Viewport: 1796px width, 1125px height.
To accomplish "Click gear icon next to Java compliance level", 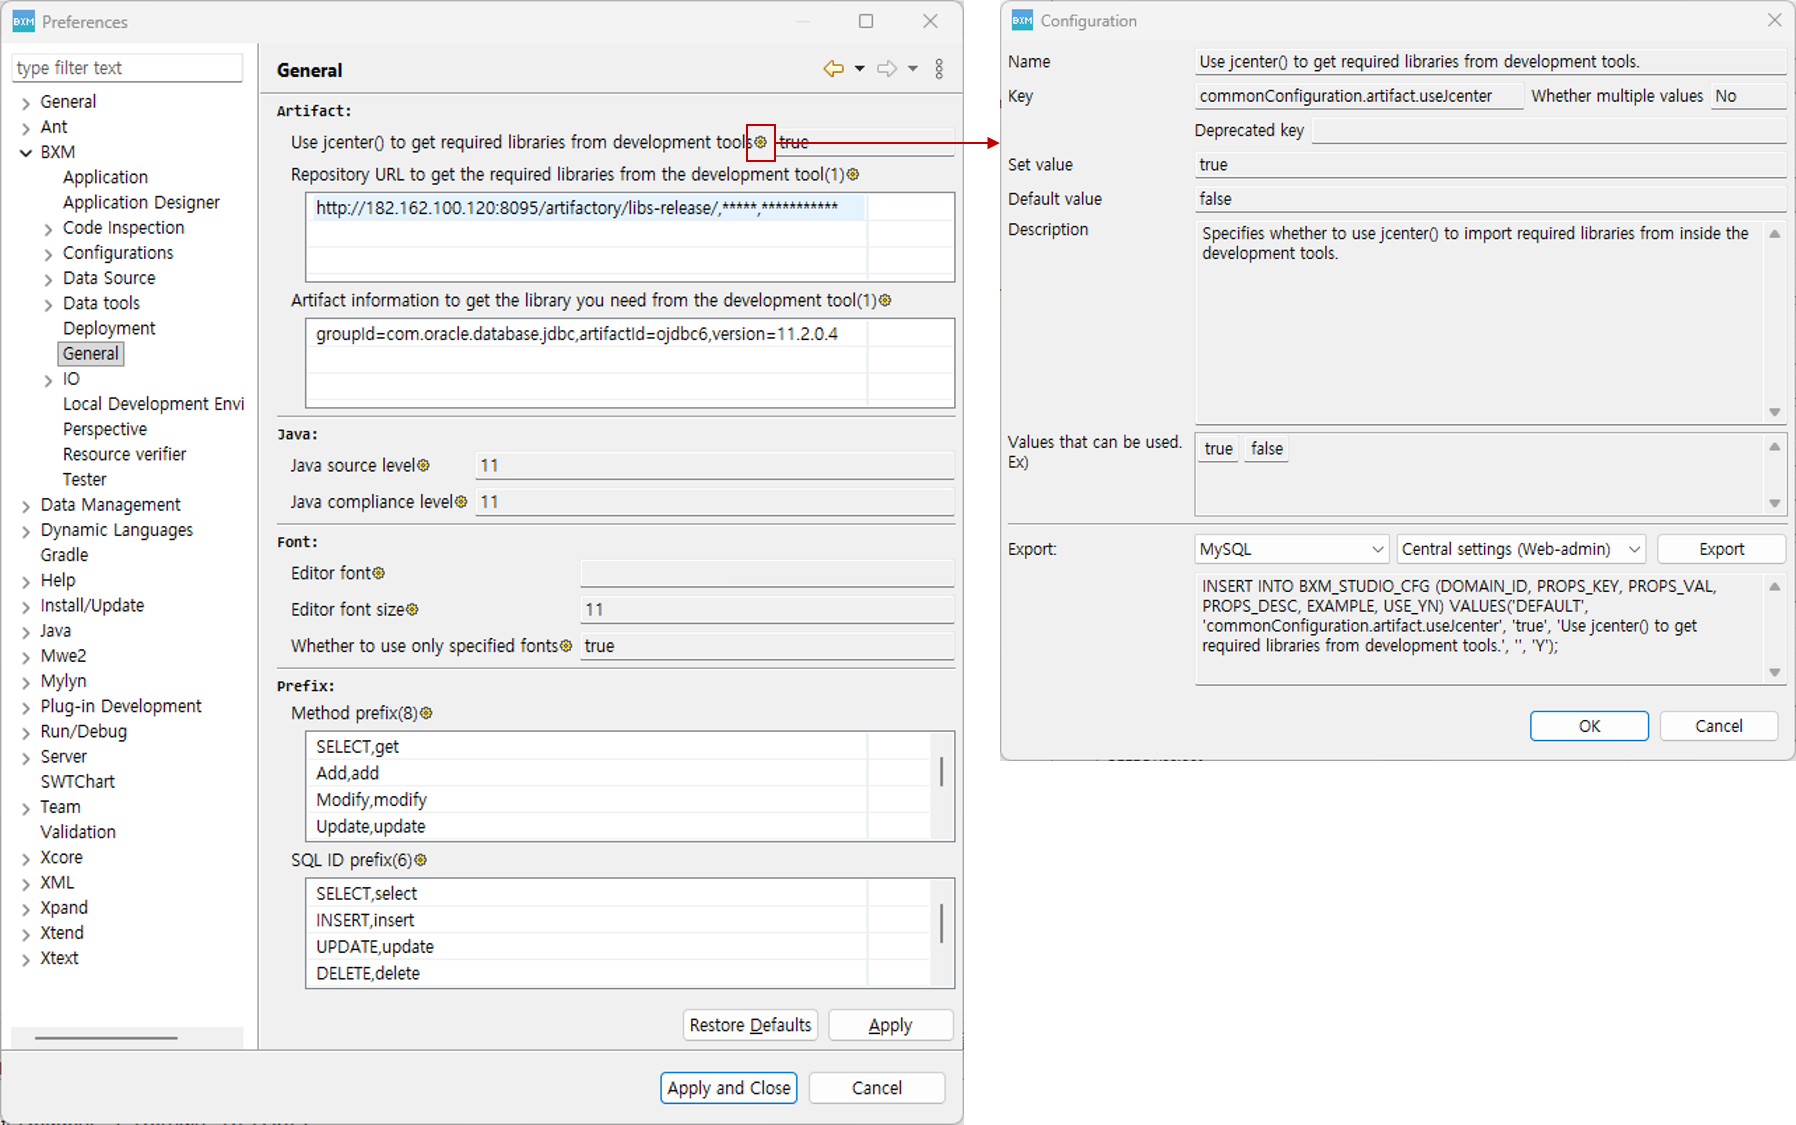I will 461,502.
